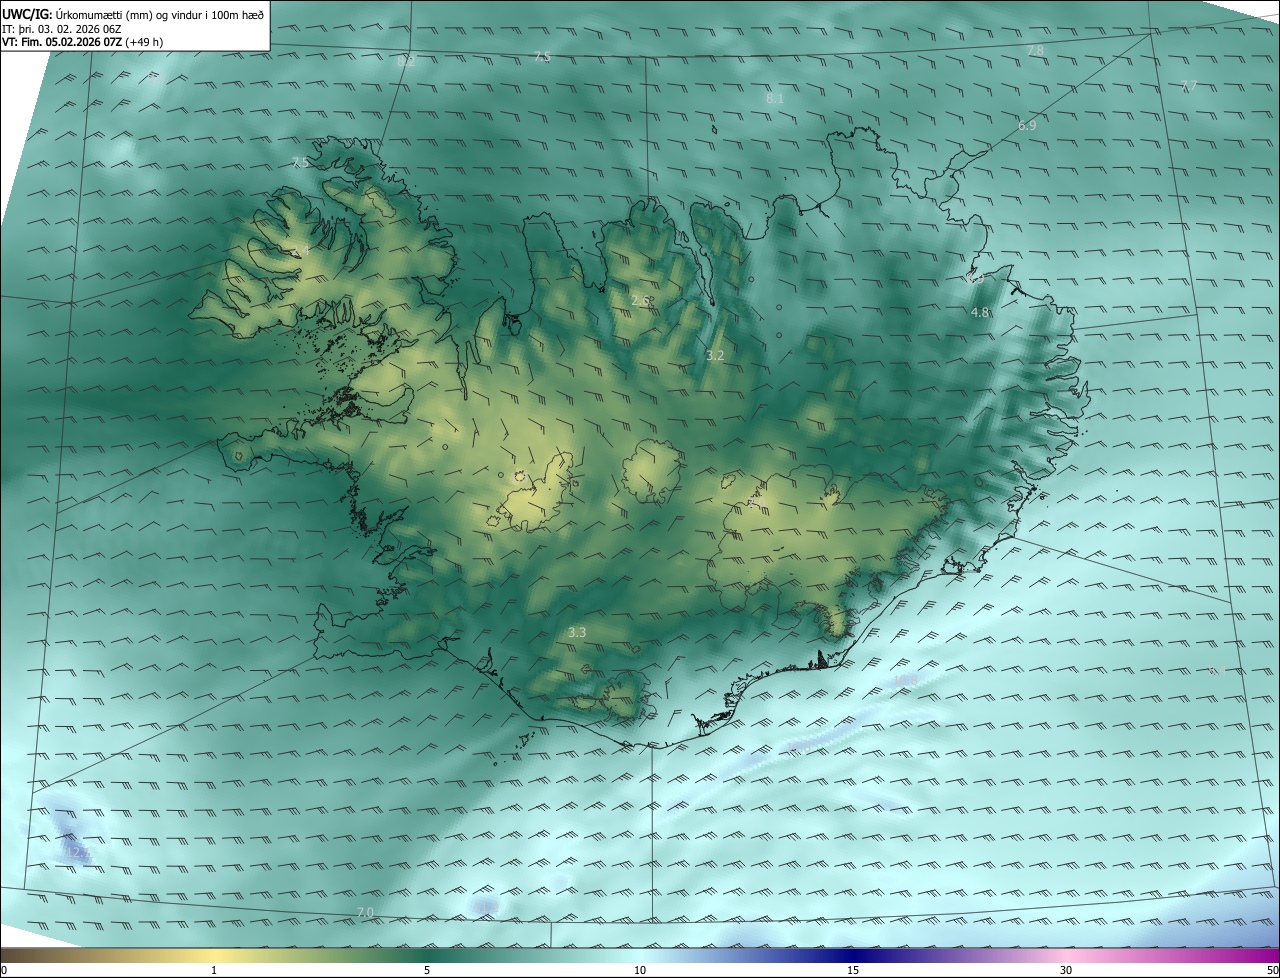Pick the pink color above the 30 tick
Viewport: 1280px width, 978px height.
pos(1066,955)
